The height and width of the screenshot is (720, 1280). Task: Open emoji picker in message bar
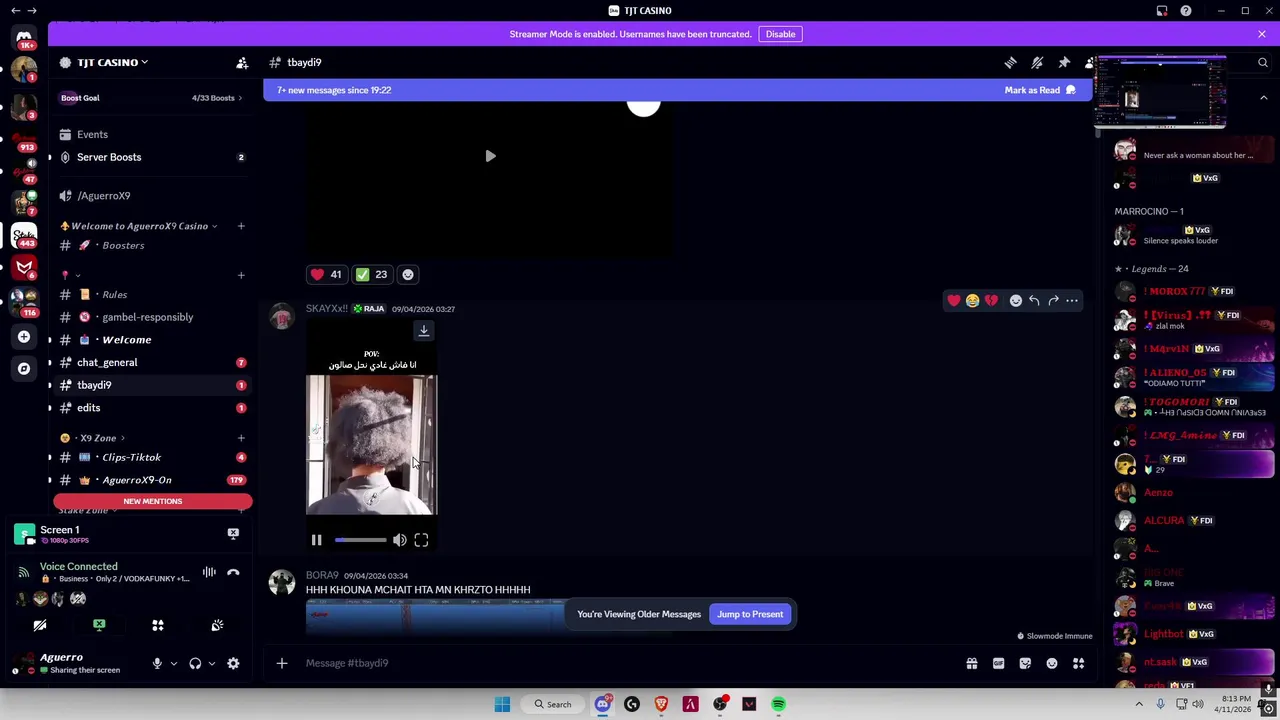(x=1052, y=663)
